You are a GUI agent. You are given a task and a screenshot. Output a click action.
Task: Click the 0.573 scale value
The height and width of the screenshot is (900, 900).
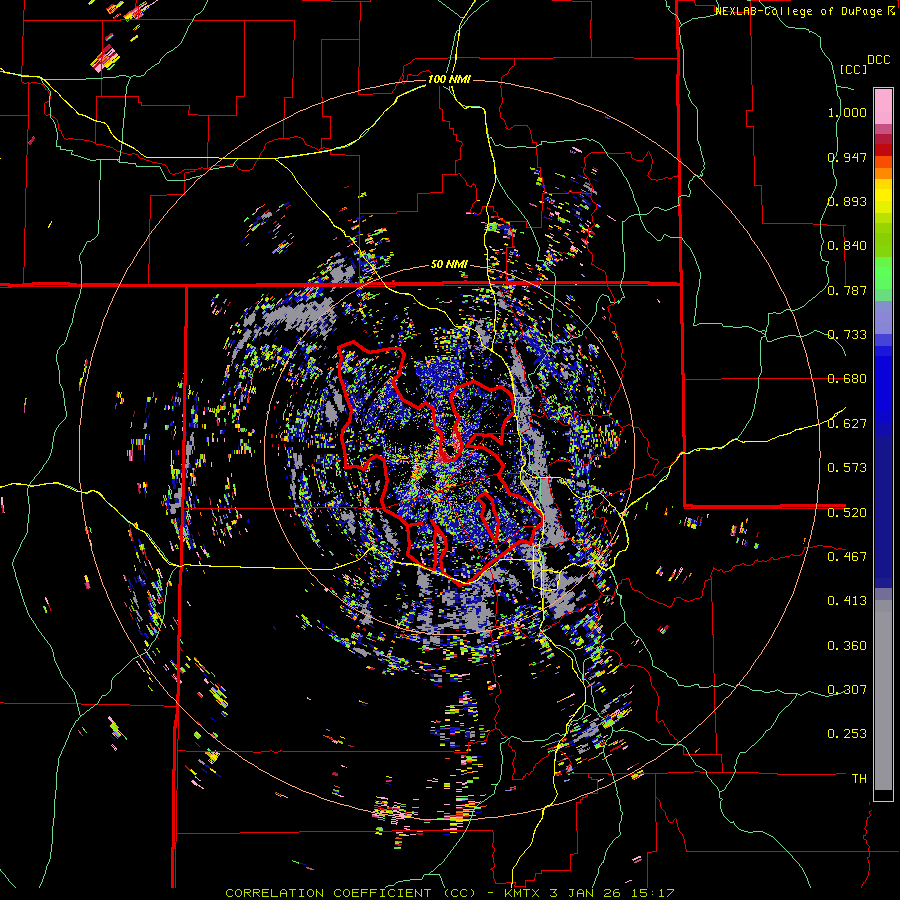847,468
